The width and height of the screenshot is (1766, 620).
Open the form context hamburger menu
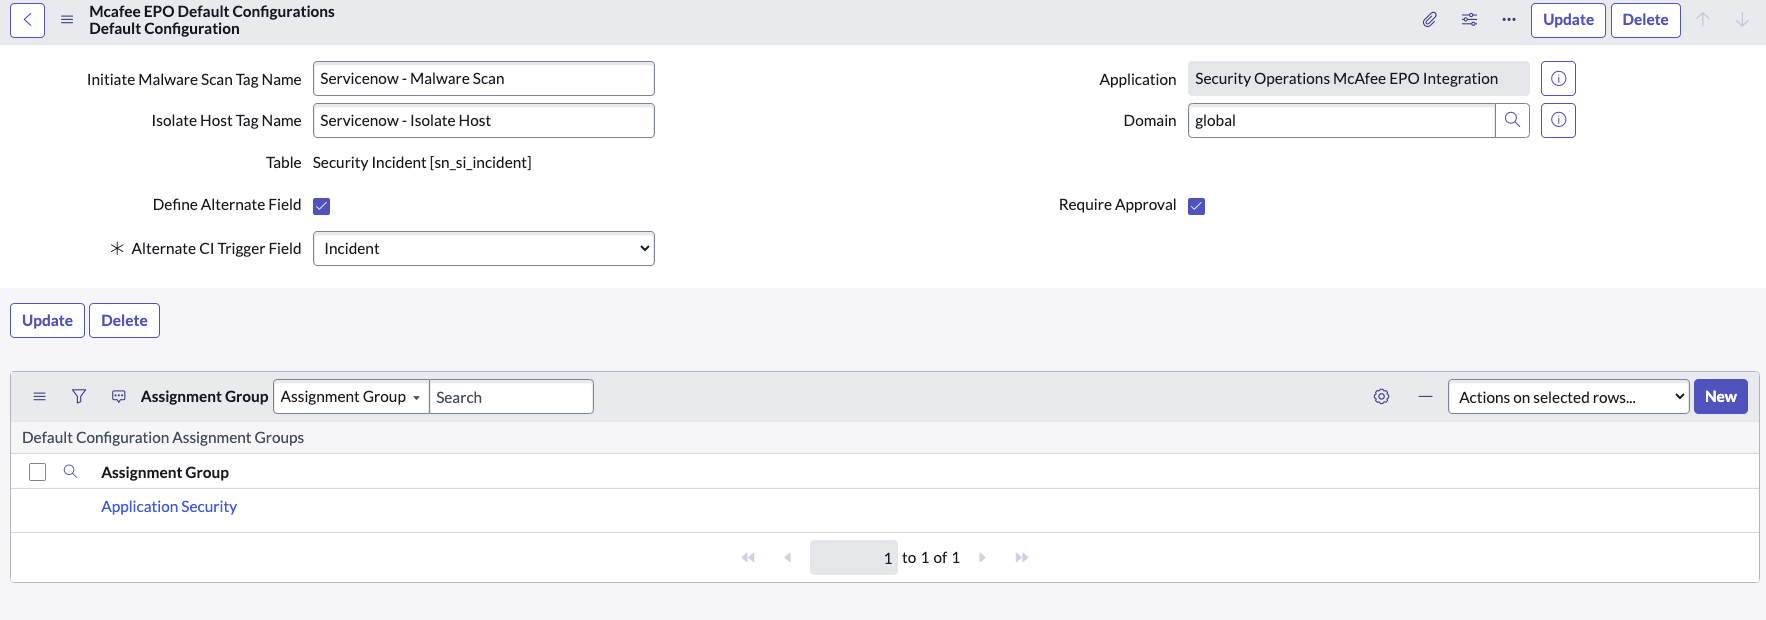tap(67, 20)
